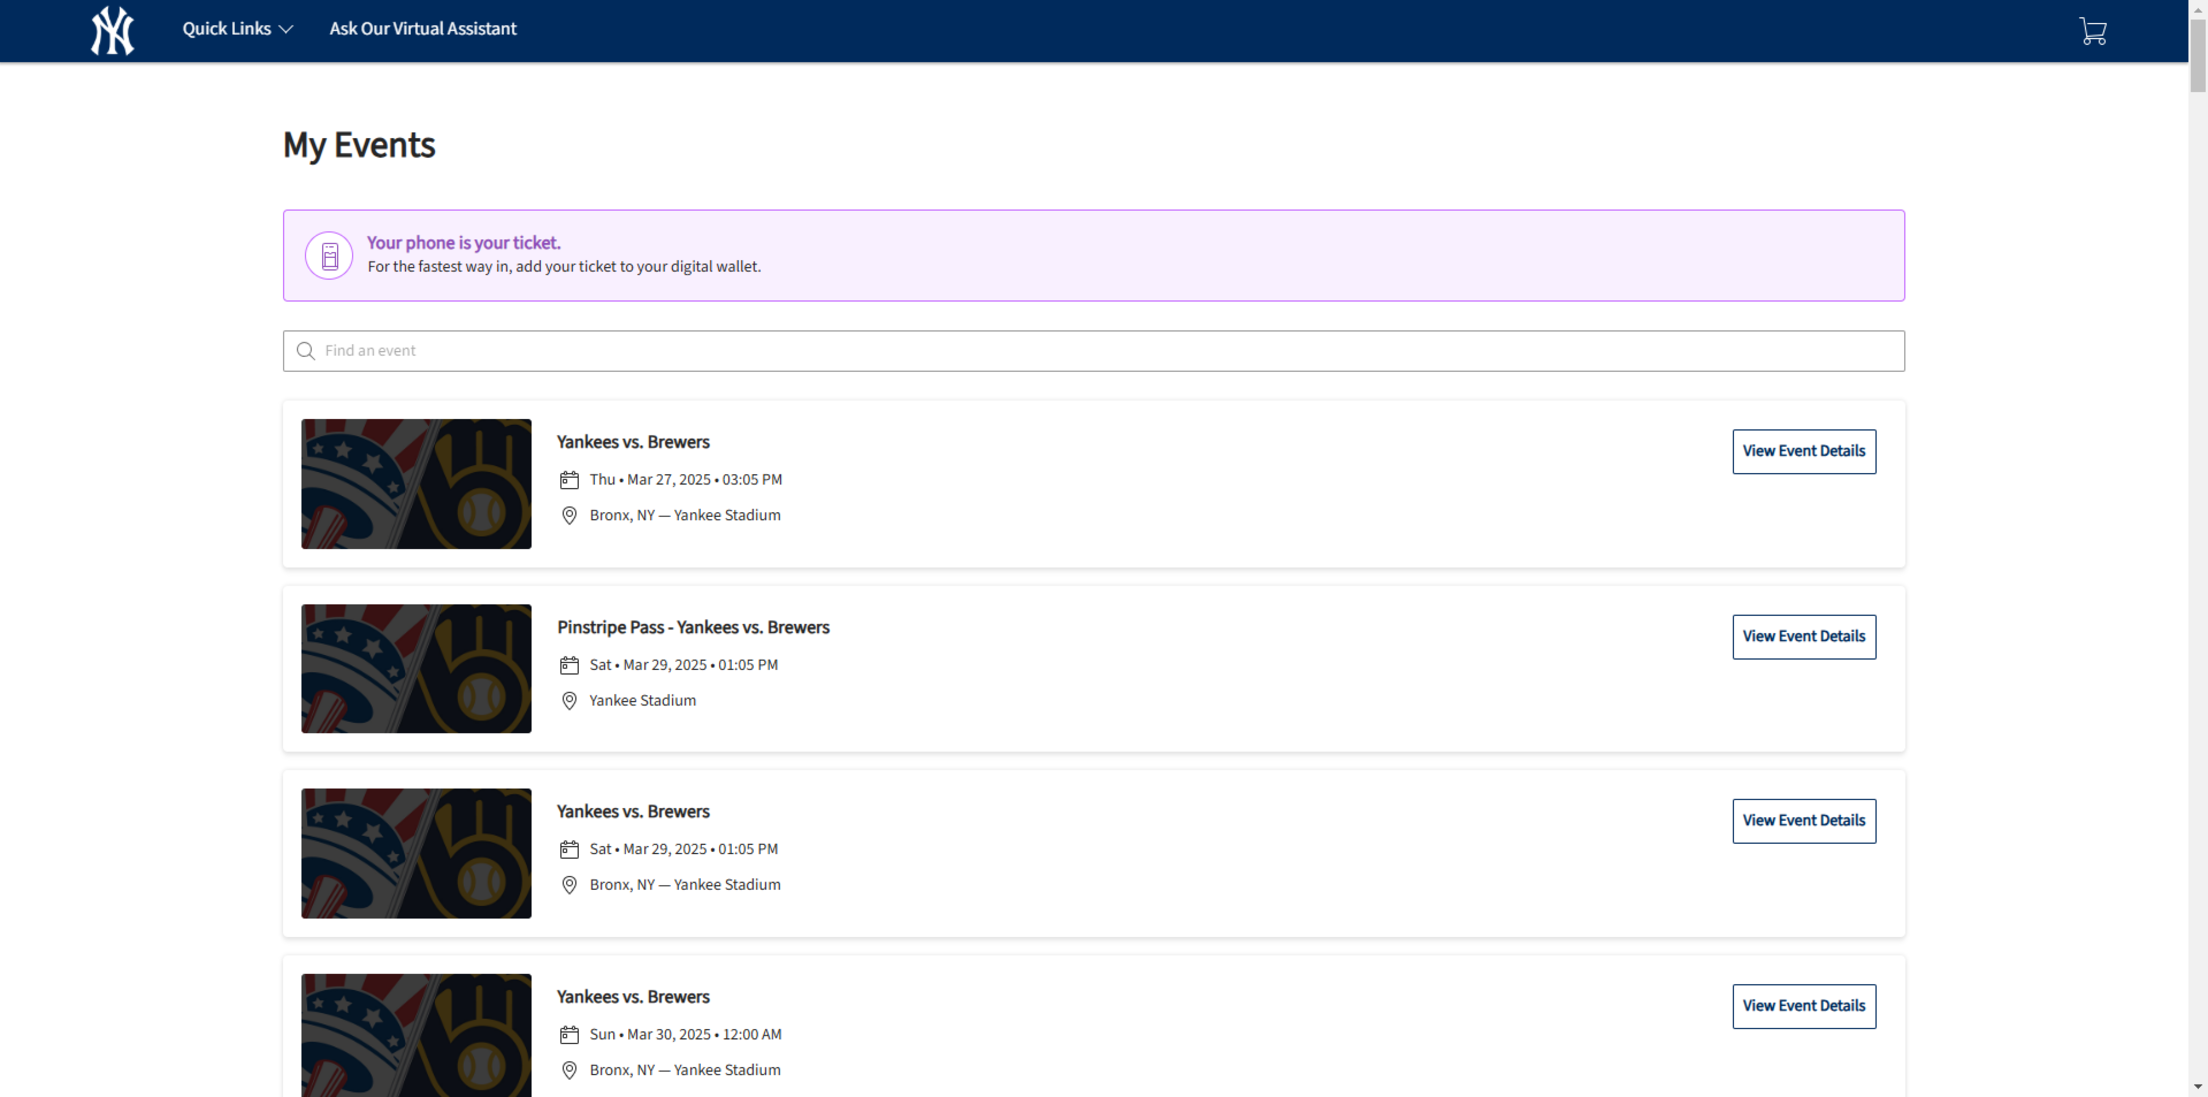The image size is (2208, 1097).
Task: Click location pin beside first Bronx, NY venue
Action: click(x=569, y=516)
